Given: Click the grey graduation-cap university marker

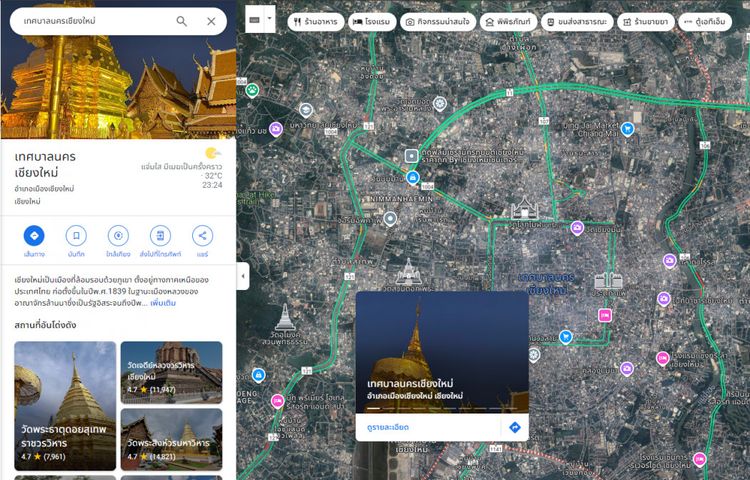Looking at the screenshot, I should click(x=306, y=110).
